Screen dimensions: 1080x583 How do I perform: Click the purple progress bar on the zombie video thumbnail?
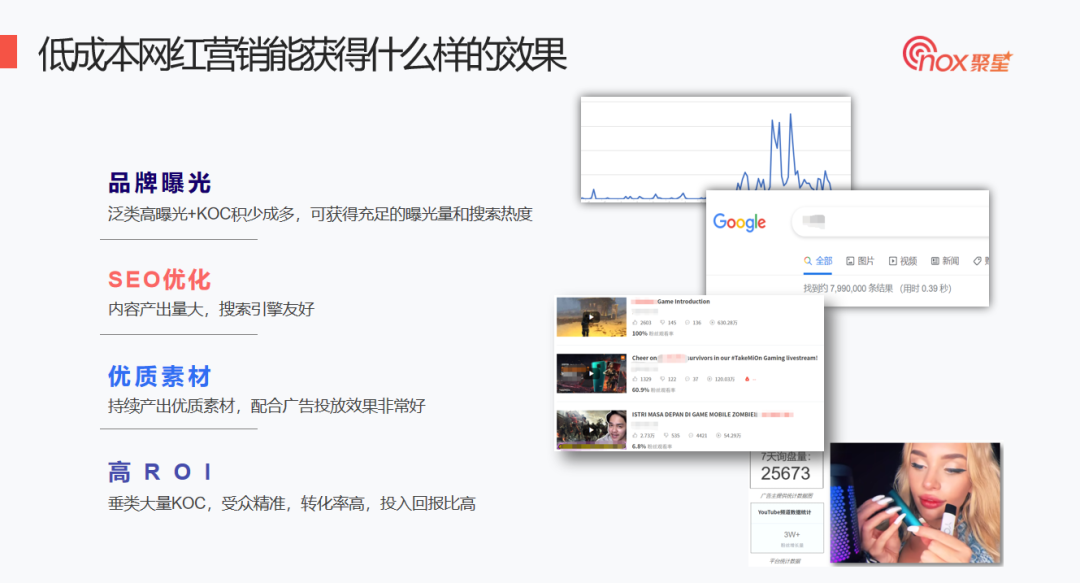(x=590, y=446)
